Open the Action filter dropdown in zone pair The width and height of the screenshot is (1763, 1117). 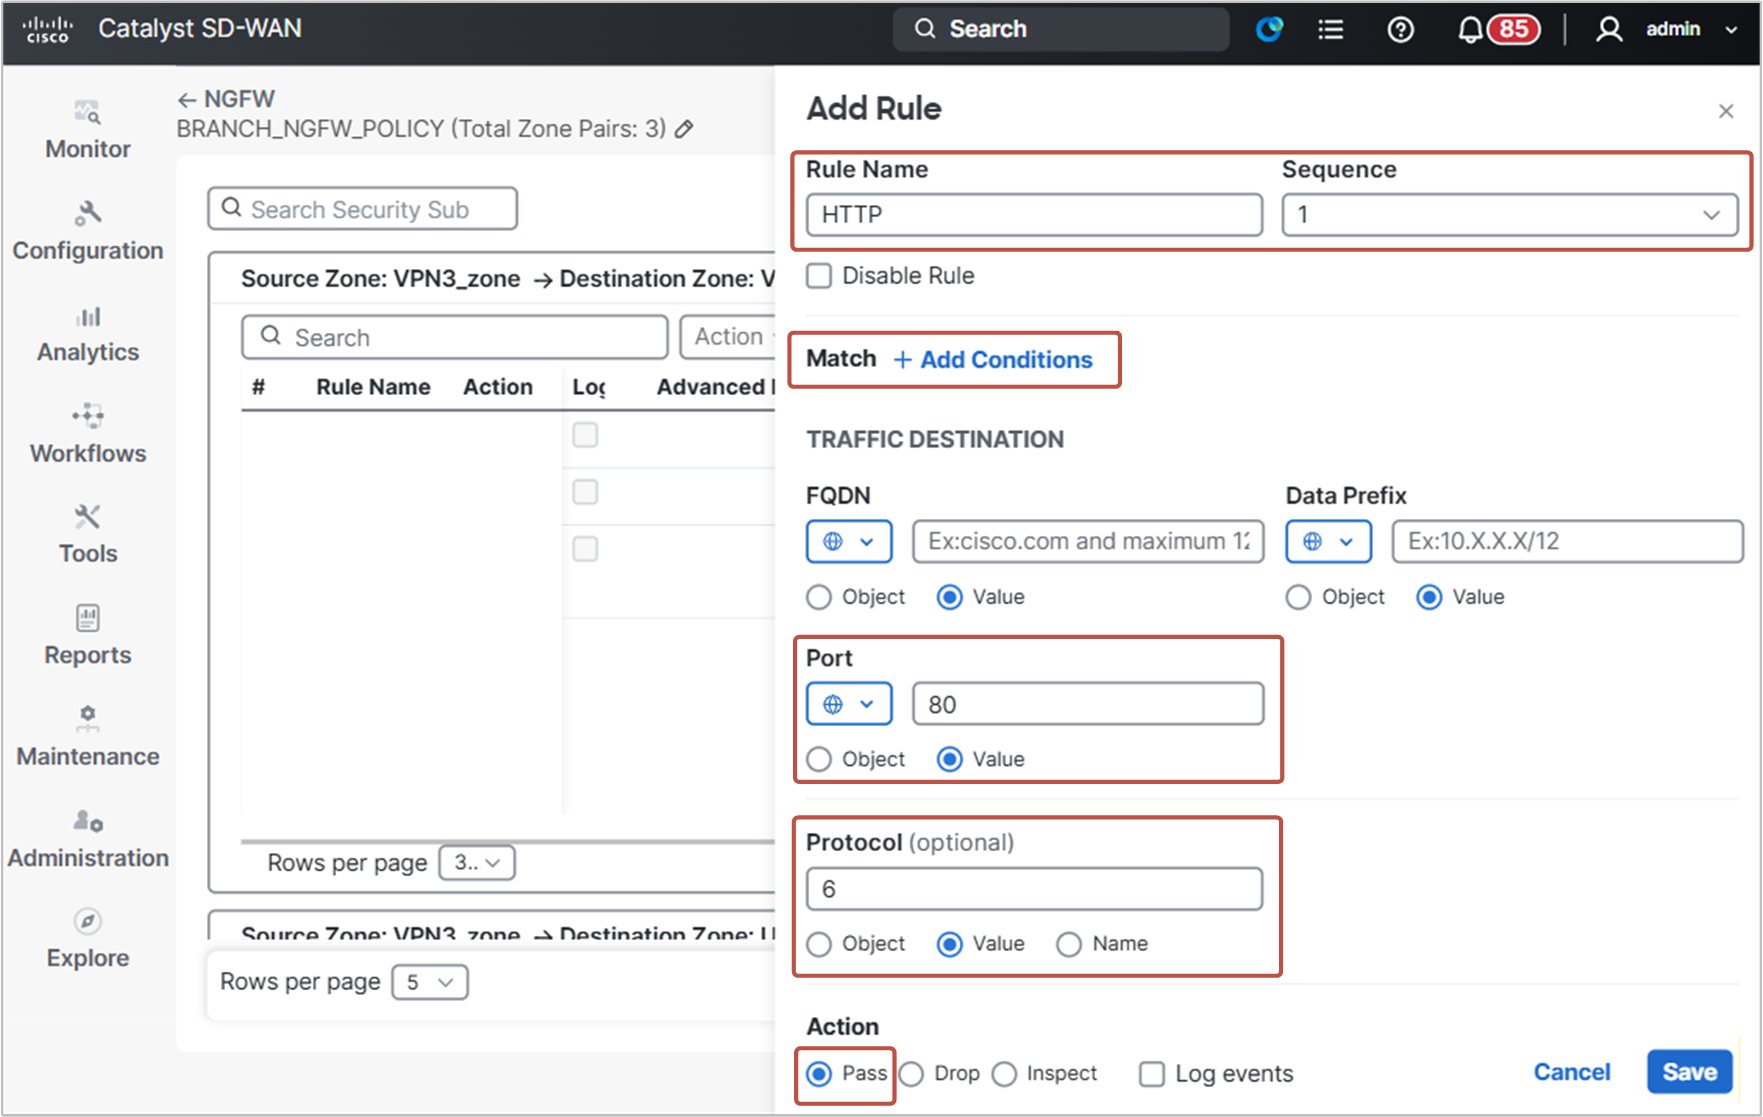(730, 336)
